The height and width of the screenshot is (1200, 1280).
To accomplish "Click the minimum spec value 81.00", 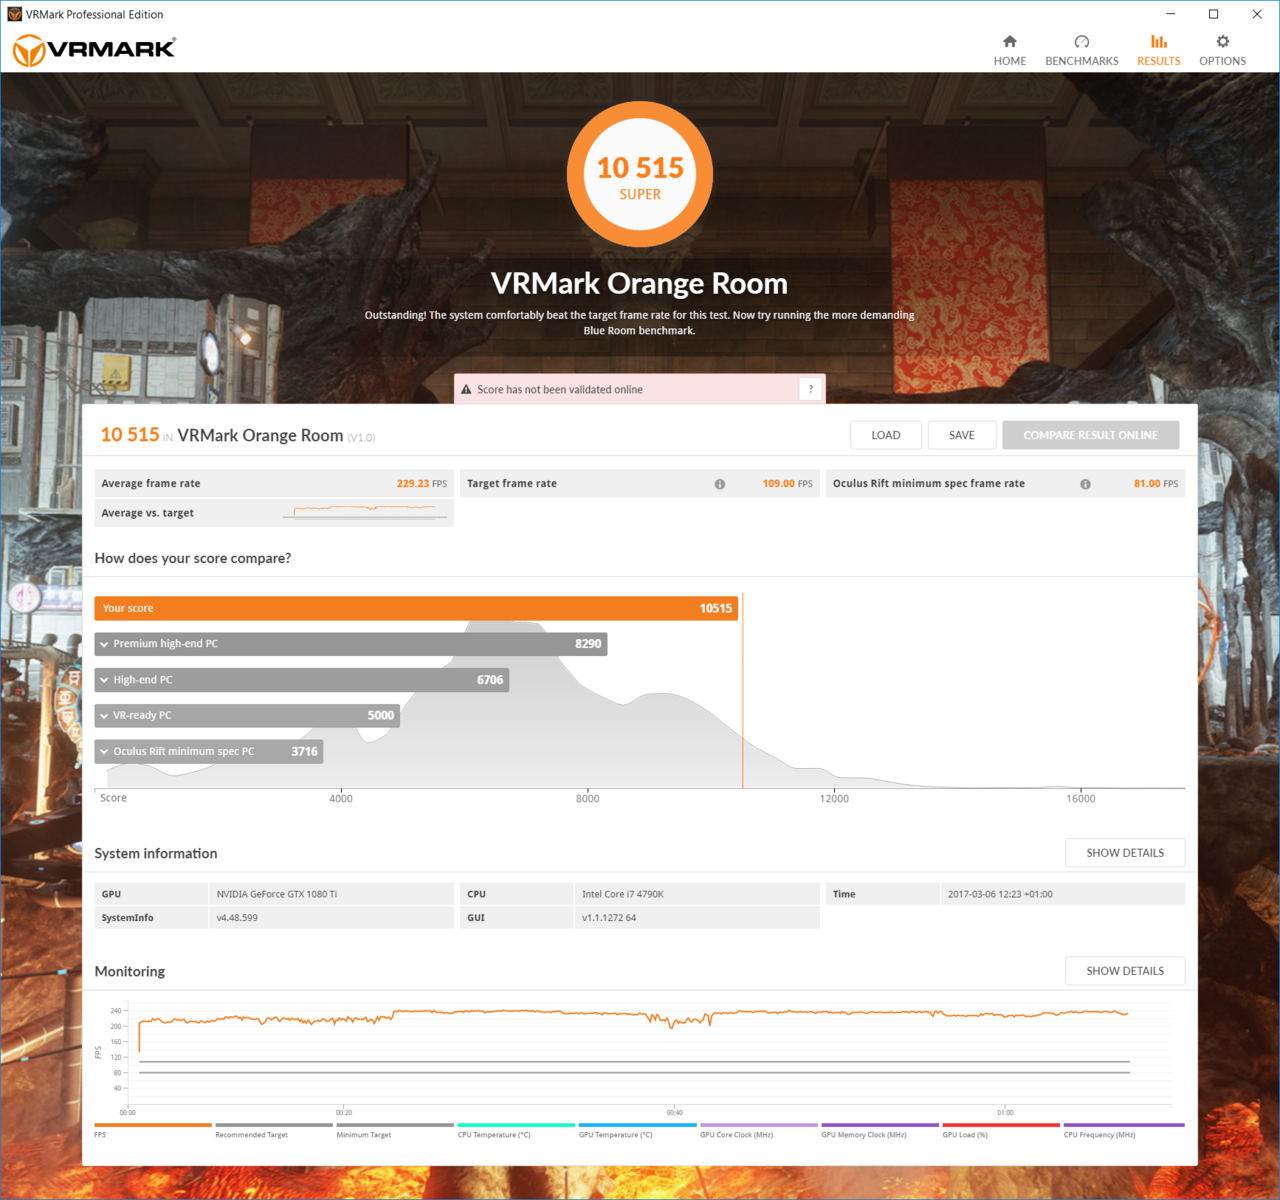I will click(1147, 484).
